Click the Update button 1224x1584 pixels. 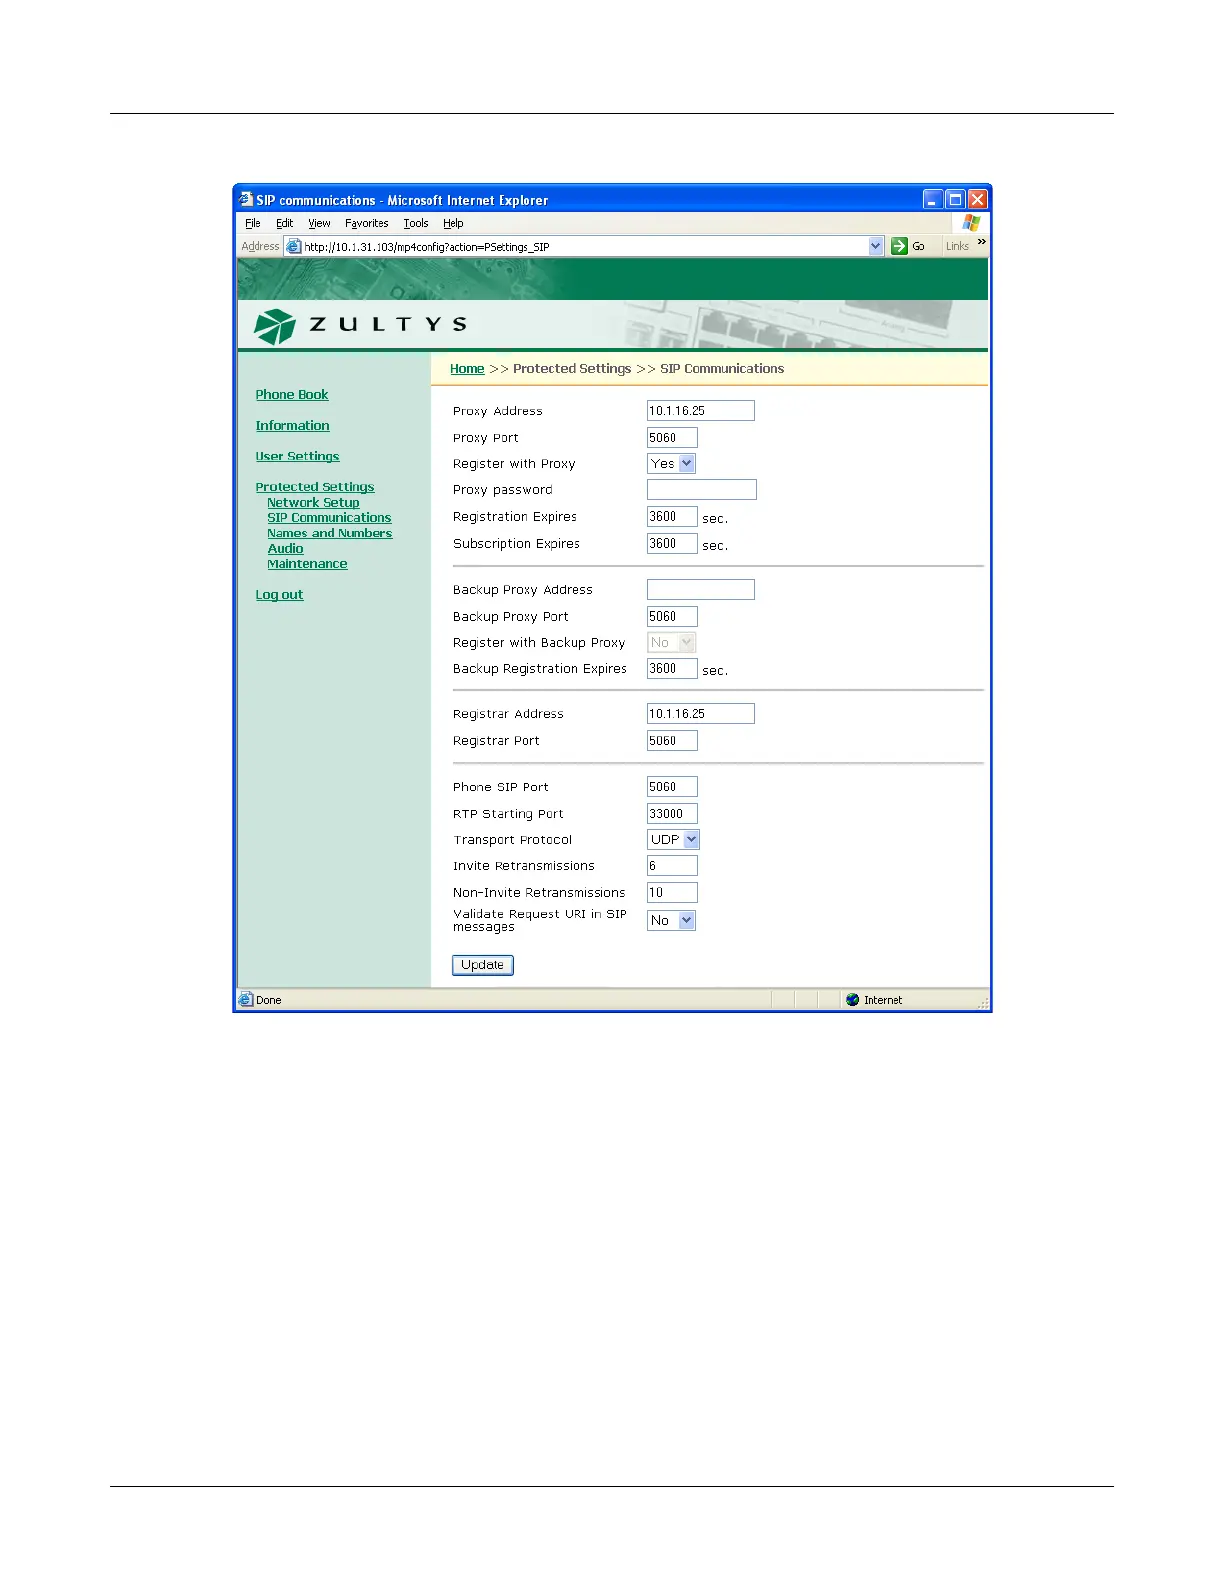tap(482, 965)
